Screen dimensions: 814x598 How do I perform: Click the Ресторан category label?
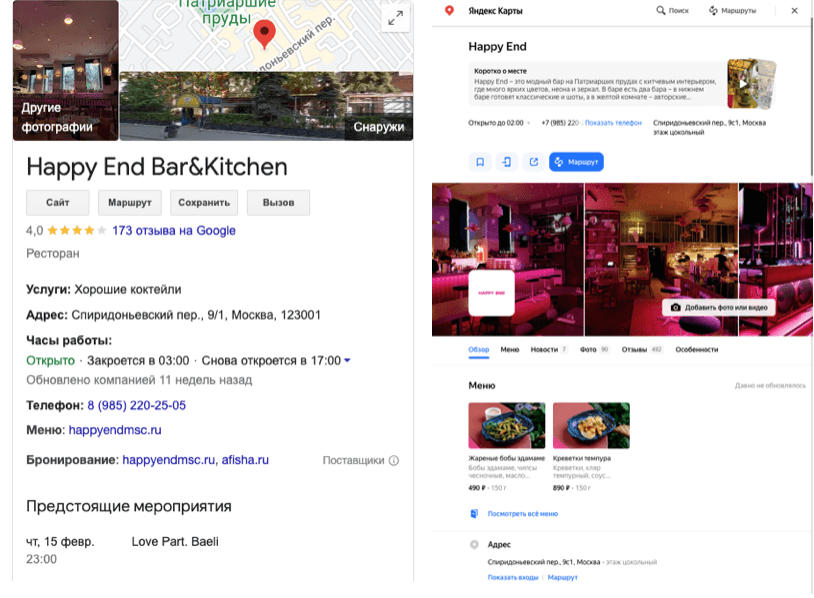pyautogui.click(x=53, y=254)
